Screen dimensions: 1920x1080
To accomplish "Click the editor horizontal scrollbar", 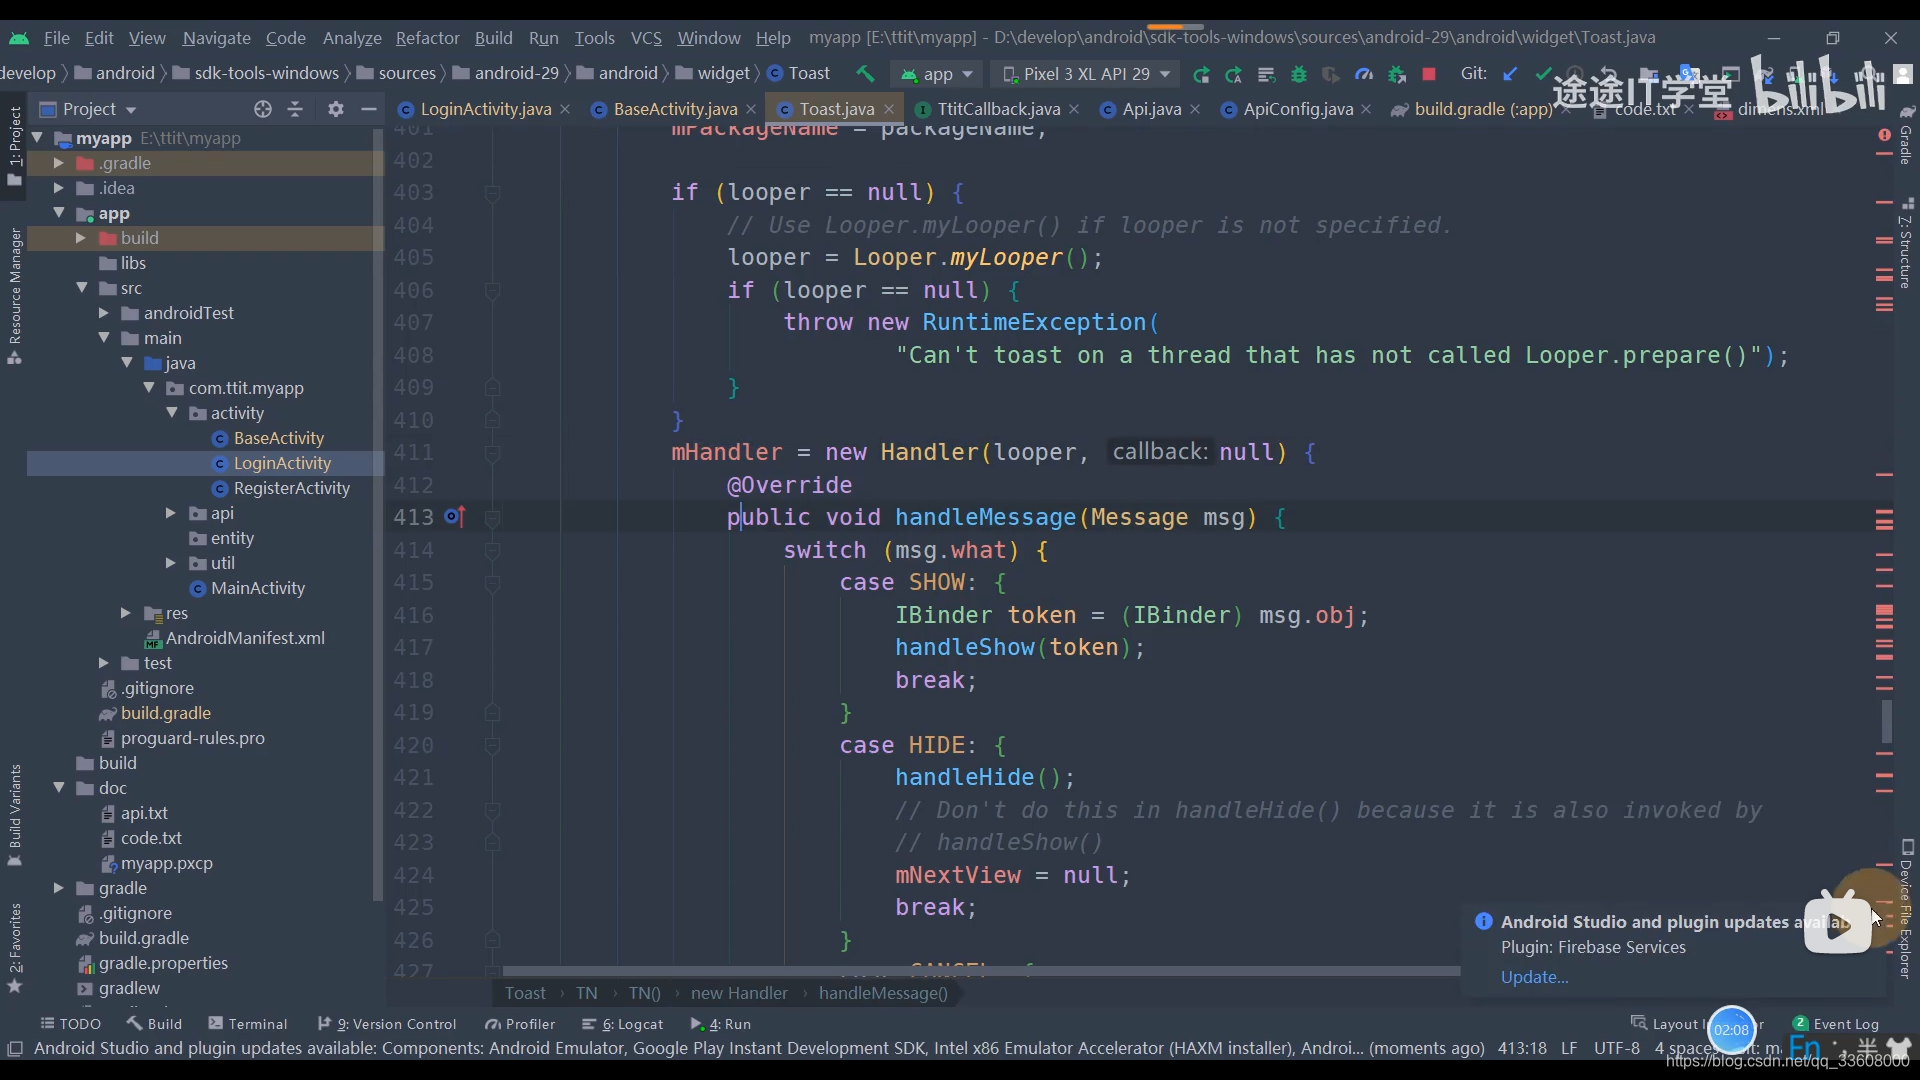I will coord(980,971).
